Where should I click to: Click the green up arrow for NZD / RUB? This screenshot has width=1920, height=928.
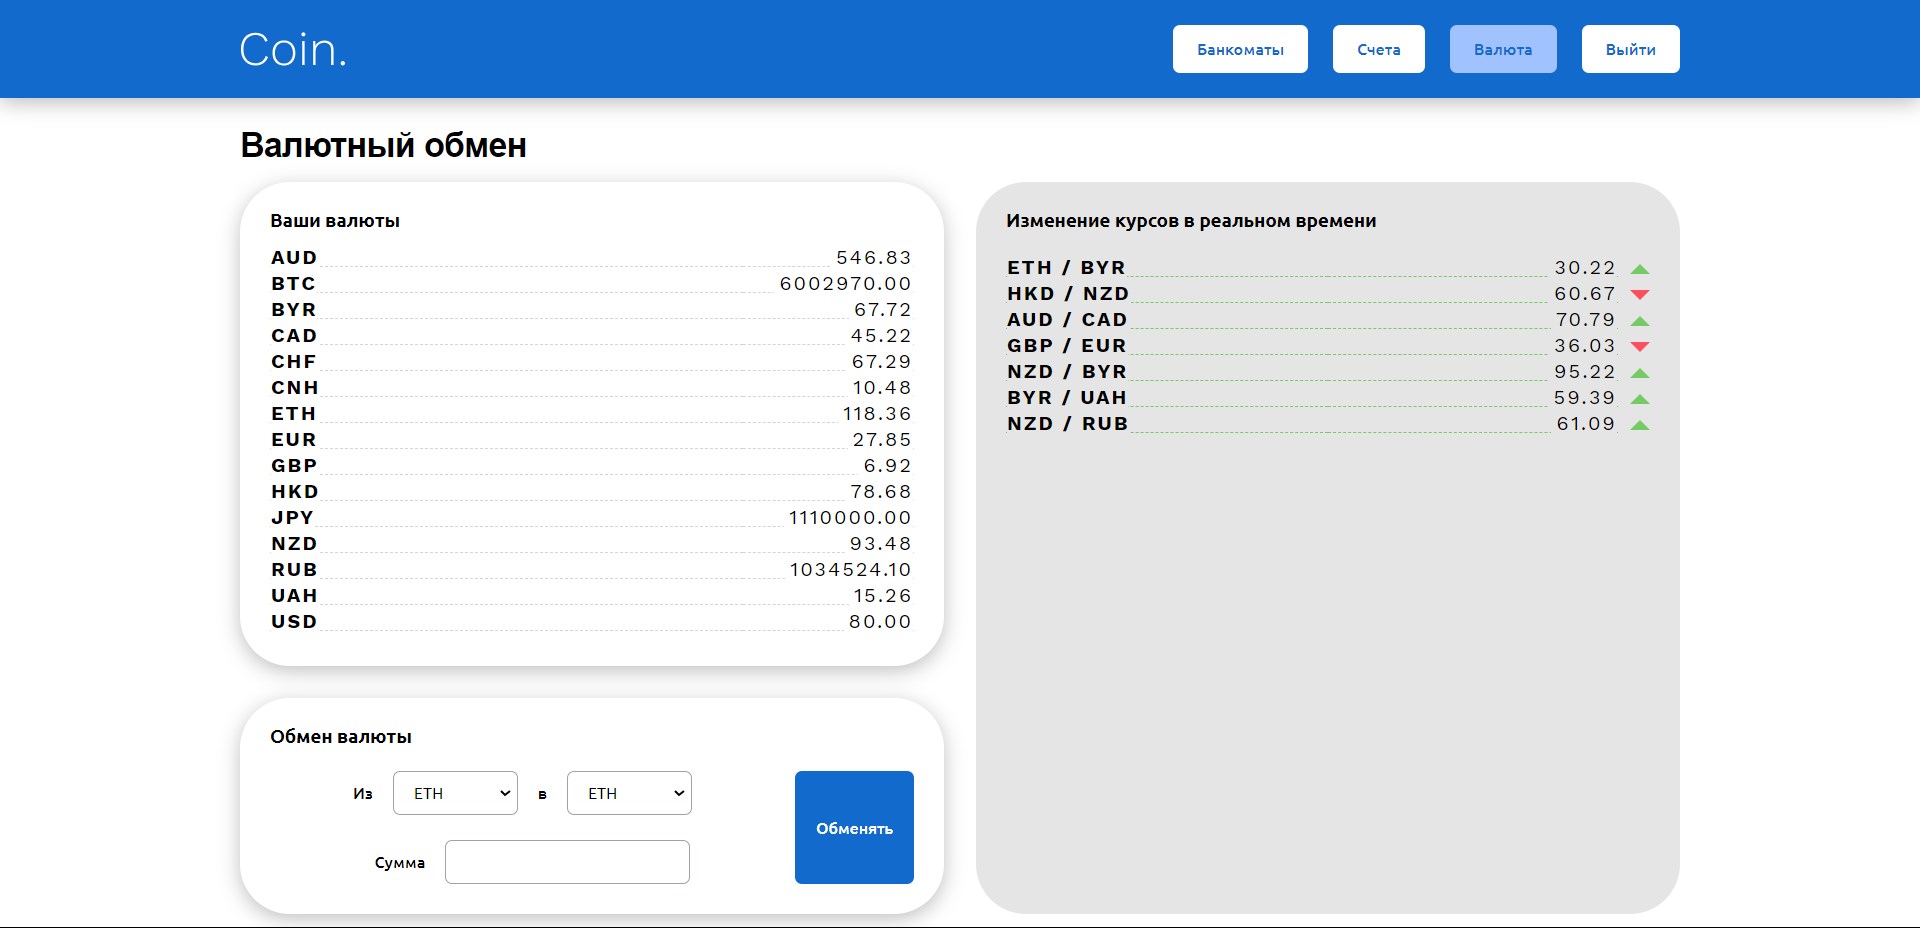[1639, 425]
